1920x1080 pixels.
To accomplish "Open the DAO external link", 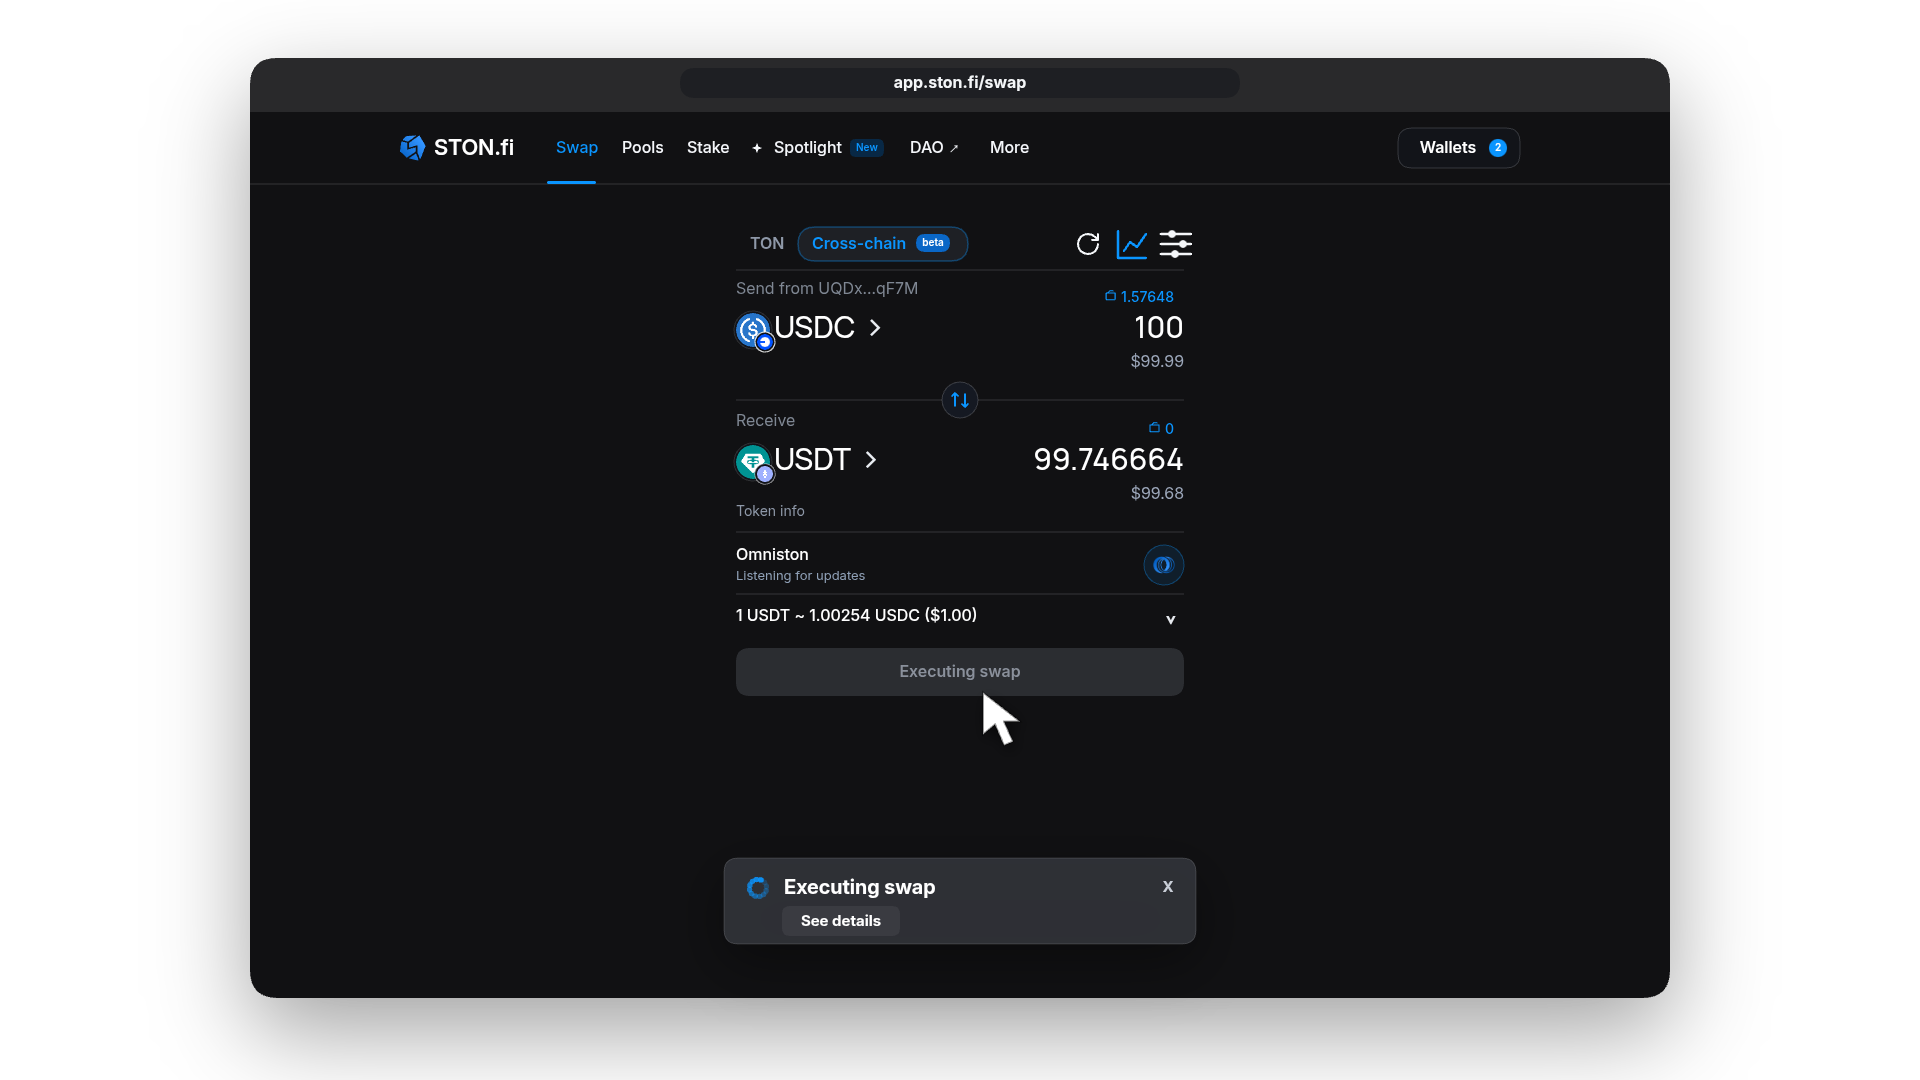I will [934, 147].
